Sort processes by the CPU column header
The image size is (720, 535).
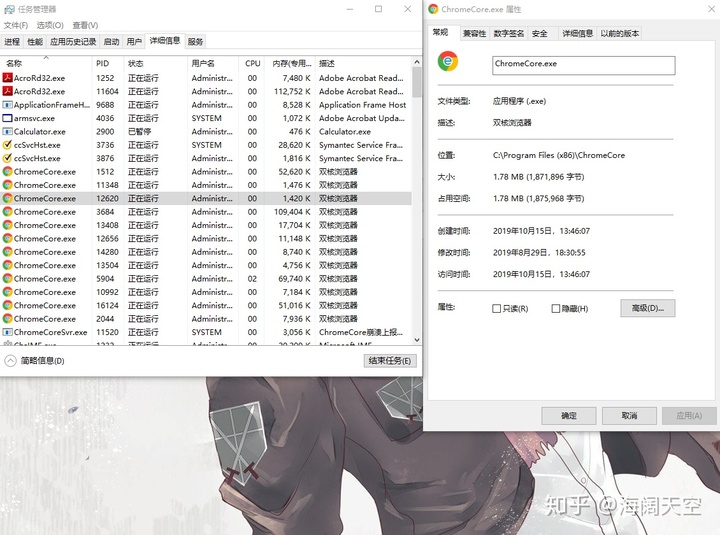253,63
